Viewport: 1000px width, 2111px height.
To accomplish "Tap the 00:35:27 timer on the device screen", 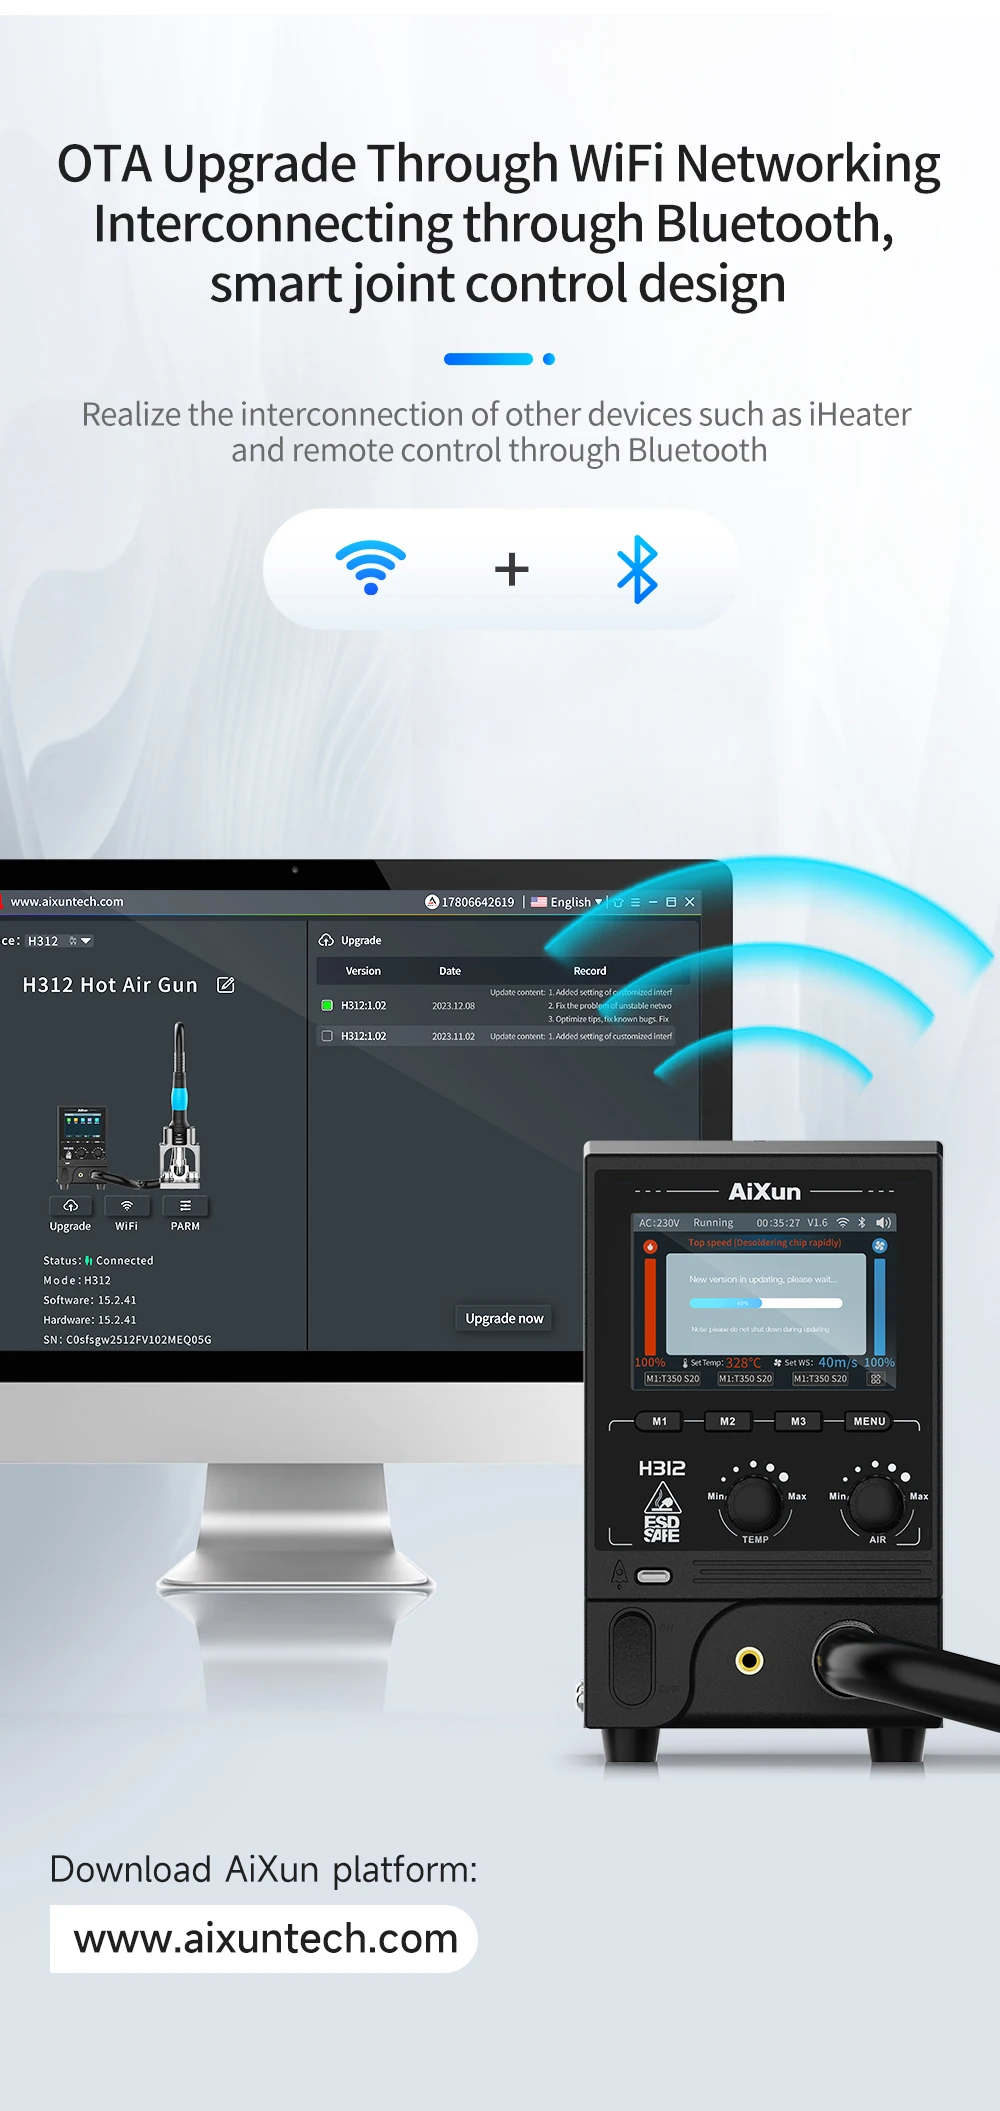I will [778, 1223].
